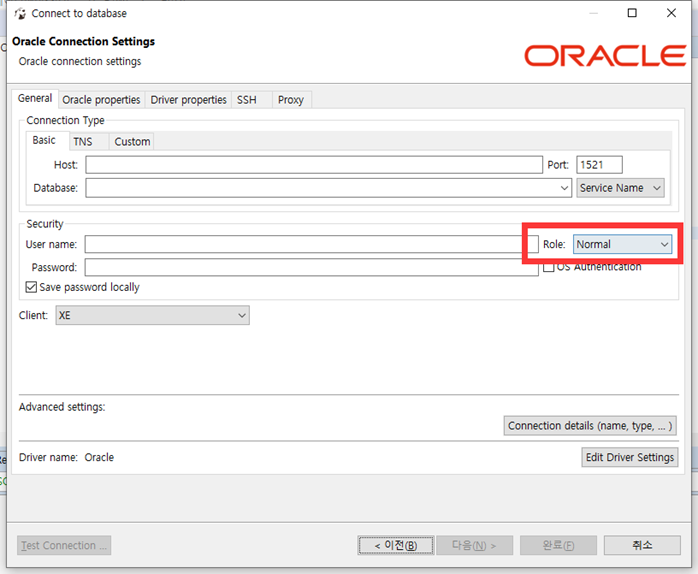Click the User name input field
This screenshot has height=574, width=698.
point(312,244)
